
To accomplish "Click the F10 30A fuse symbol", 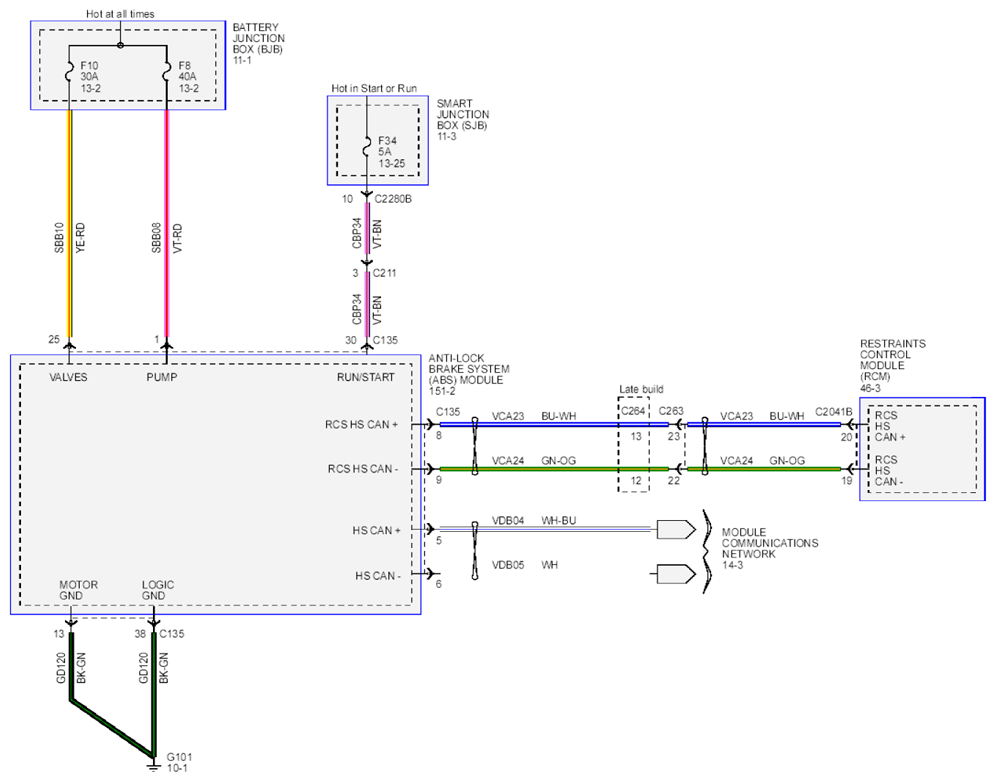I will click(69, 72).
